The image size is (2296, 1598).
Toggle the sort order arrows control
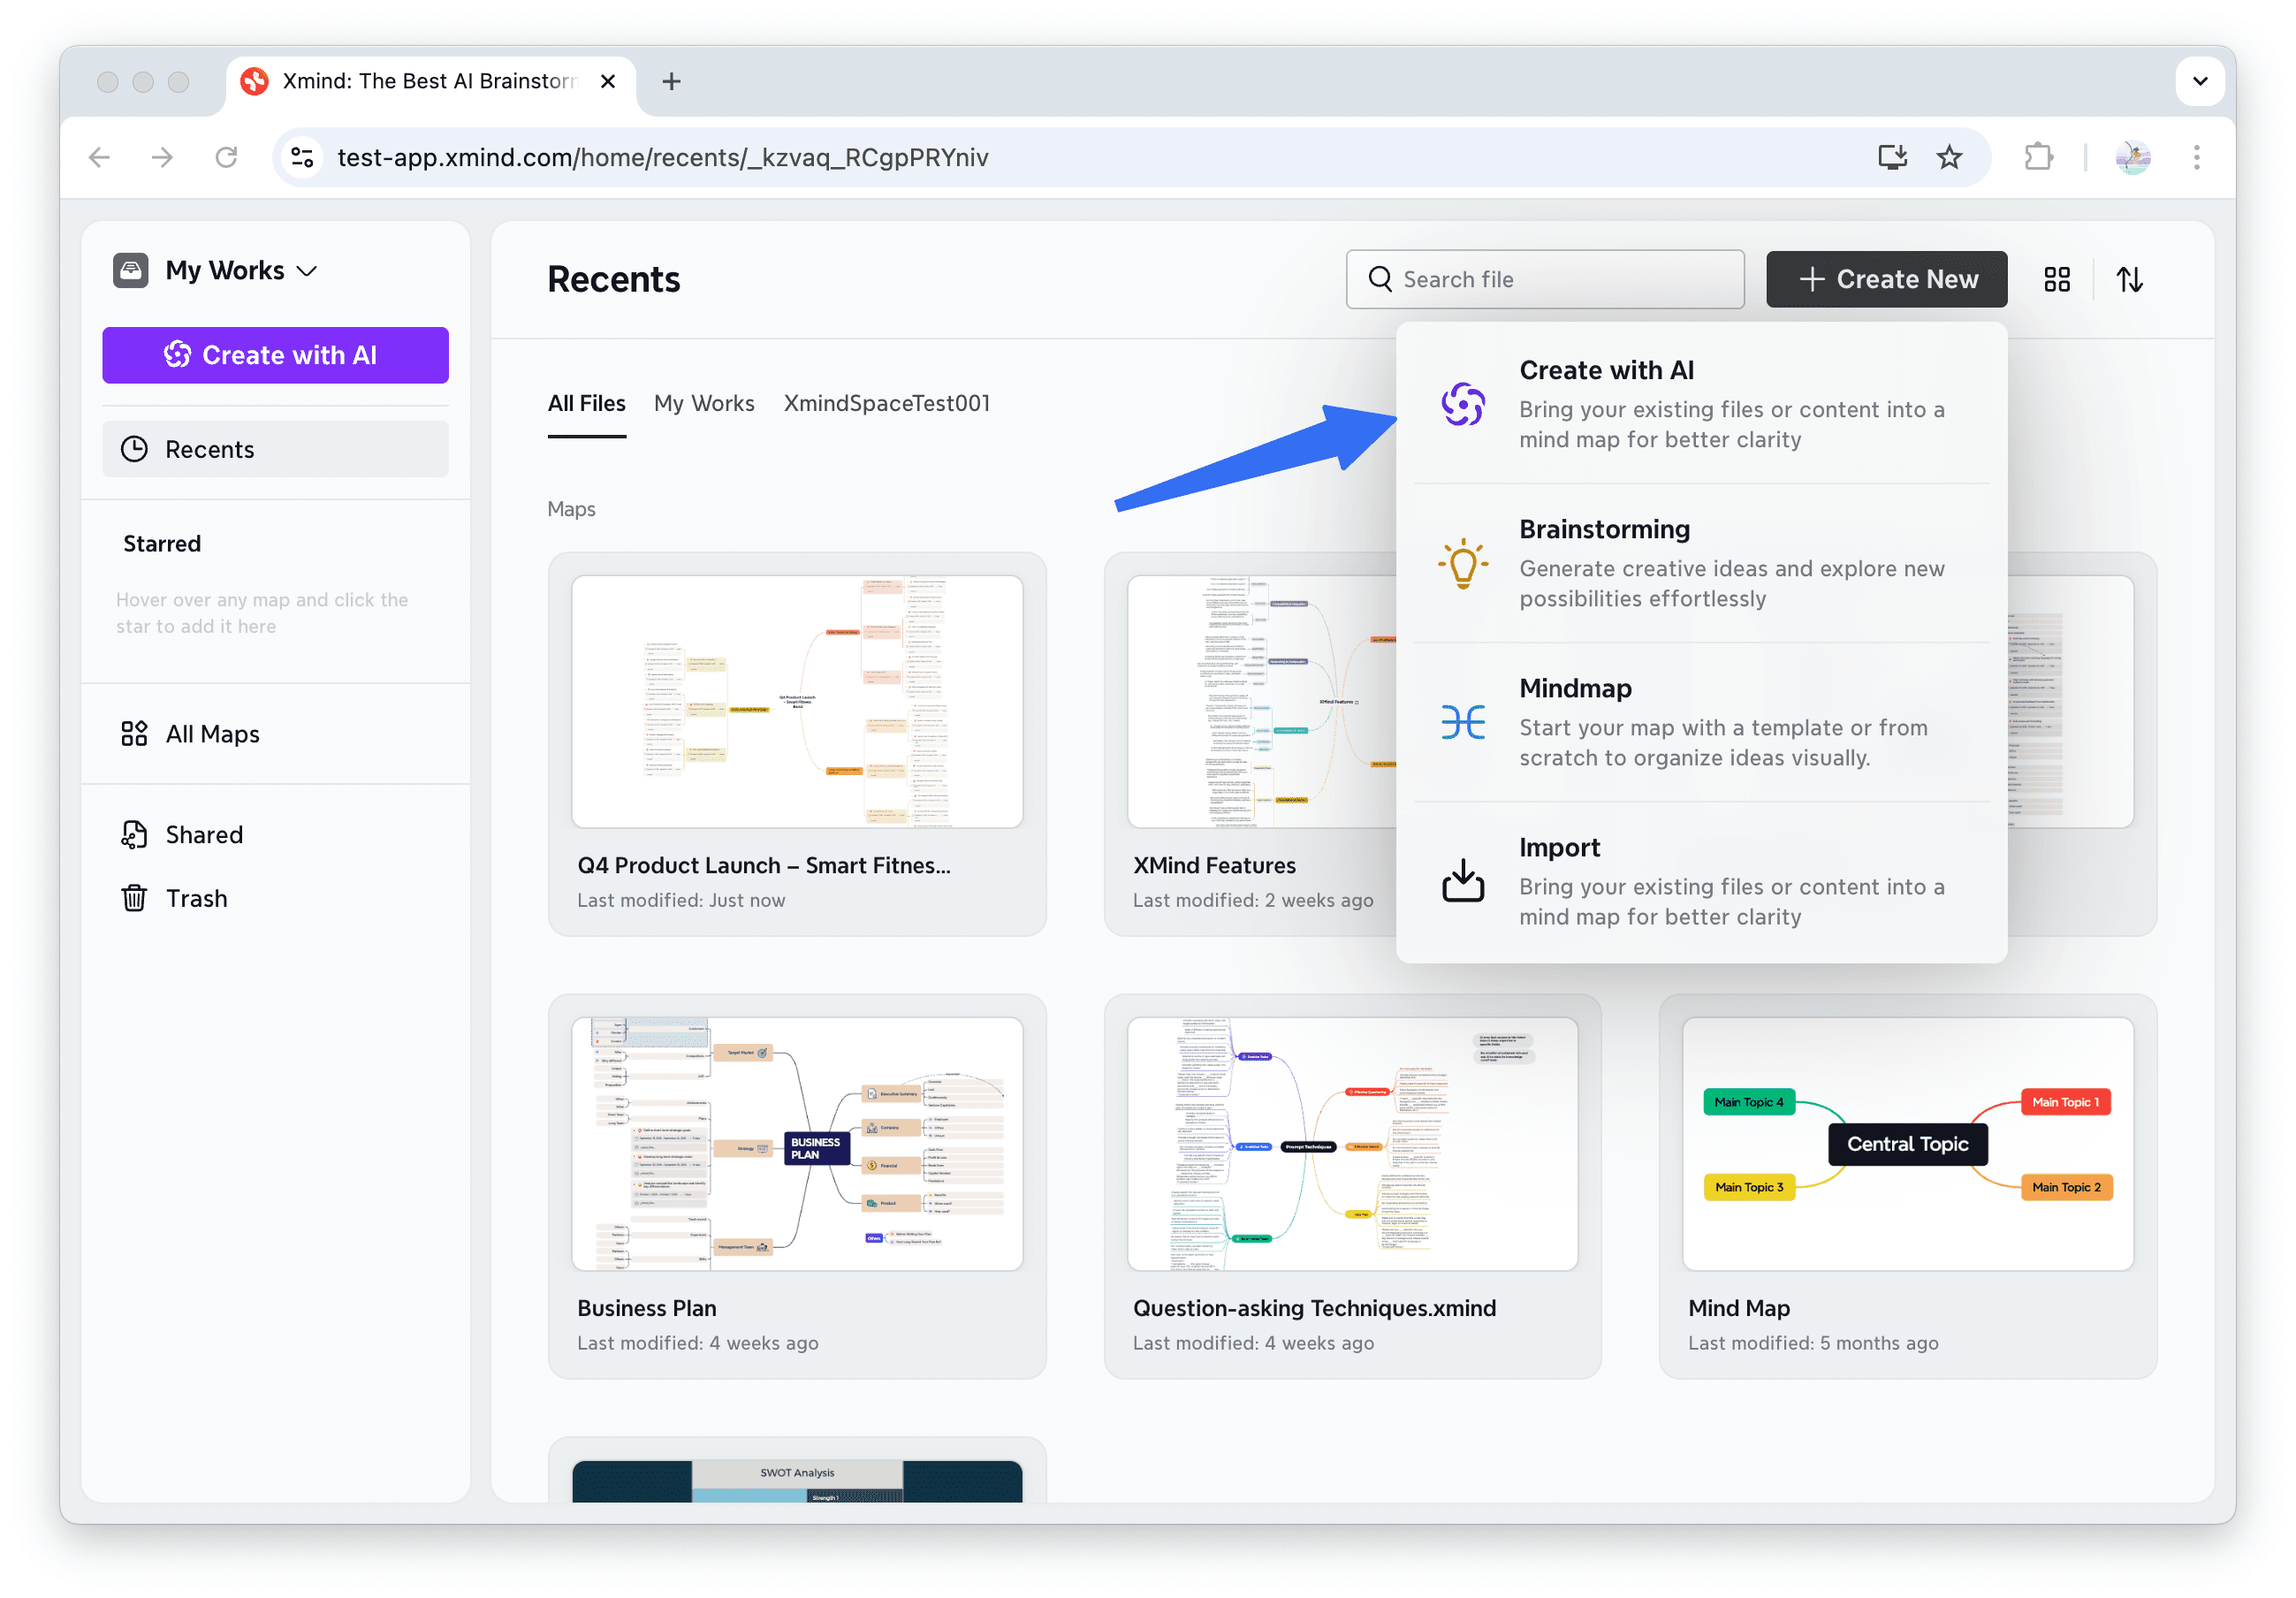point(2130,279)
